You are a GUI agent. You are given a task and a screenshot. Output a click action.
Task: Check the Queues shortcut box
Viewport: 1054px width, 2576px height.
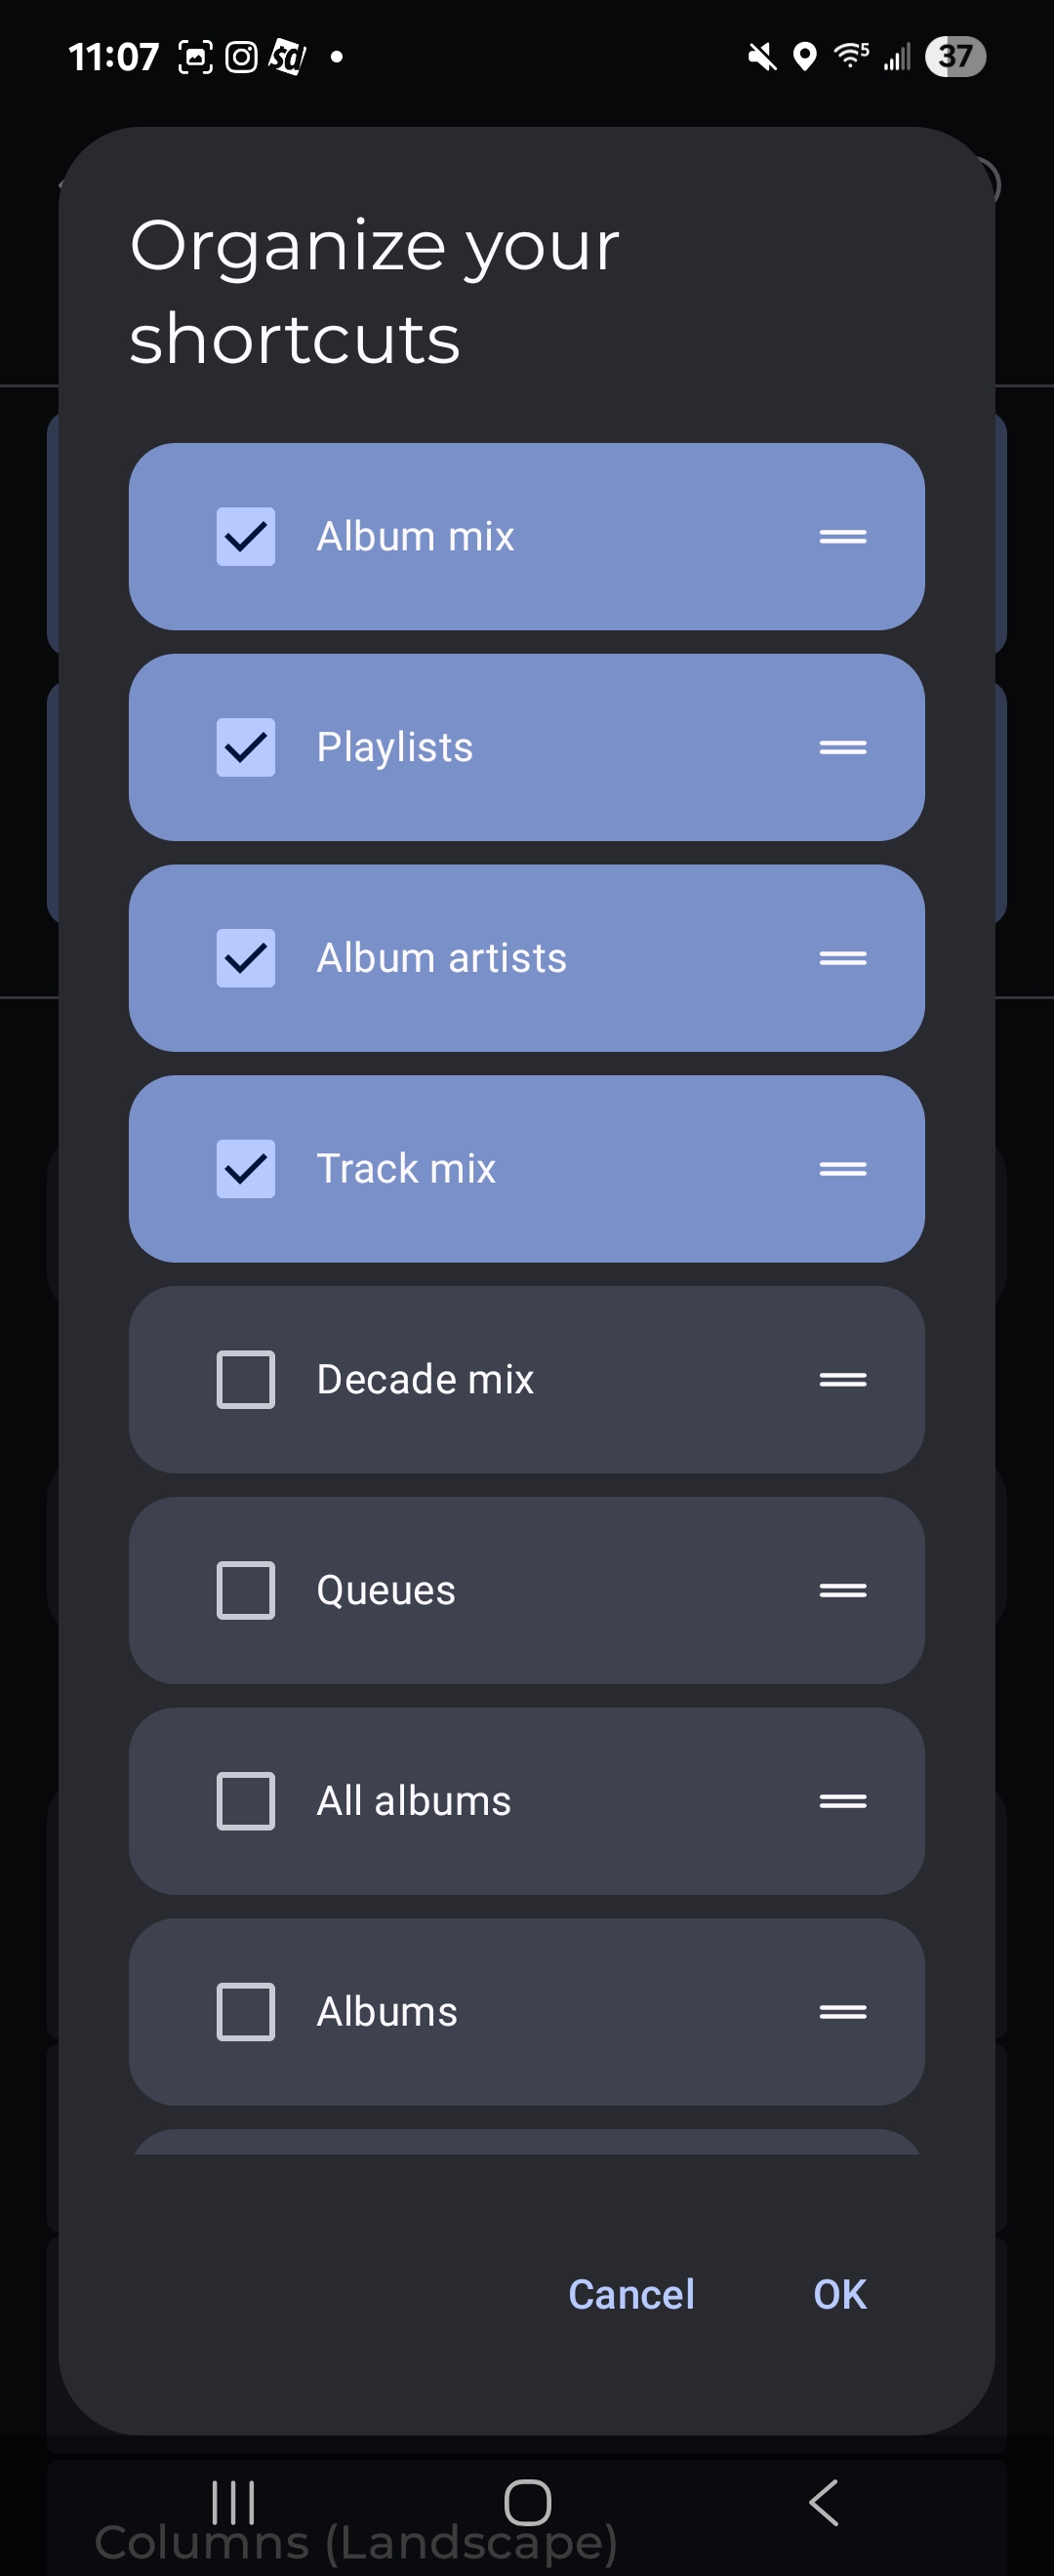246,1590
